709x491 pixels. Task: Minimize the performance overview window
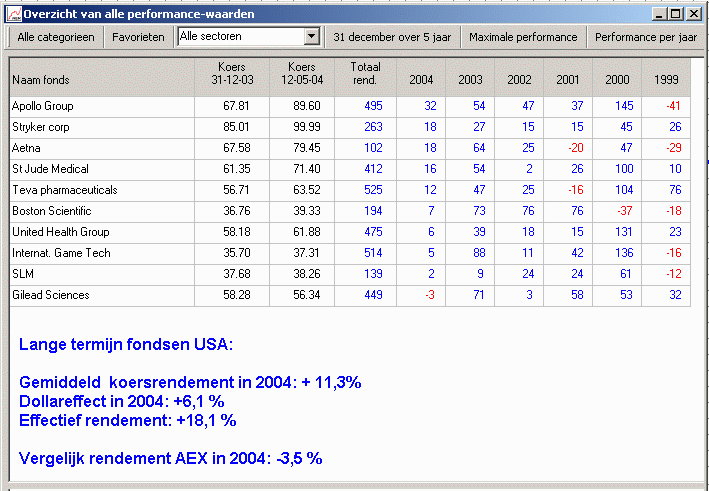point(661,14)
